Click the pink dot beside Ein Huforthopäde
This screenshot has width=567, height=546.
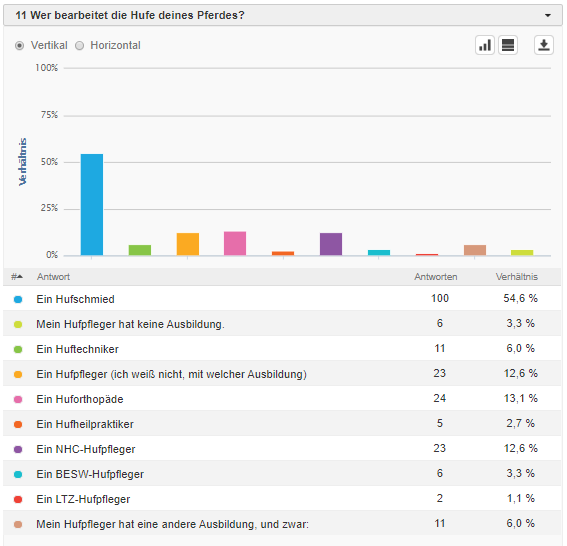[x=18, y=399]
